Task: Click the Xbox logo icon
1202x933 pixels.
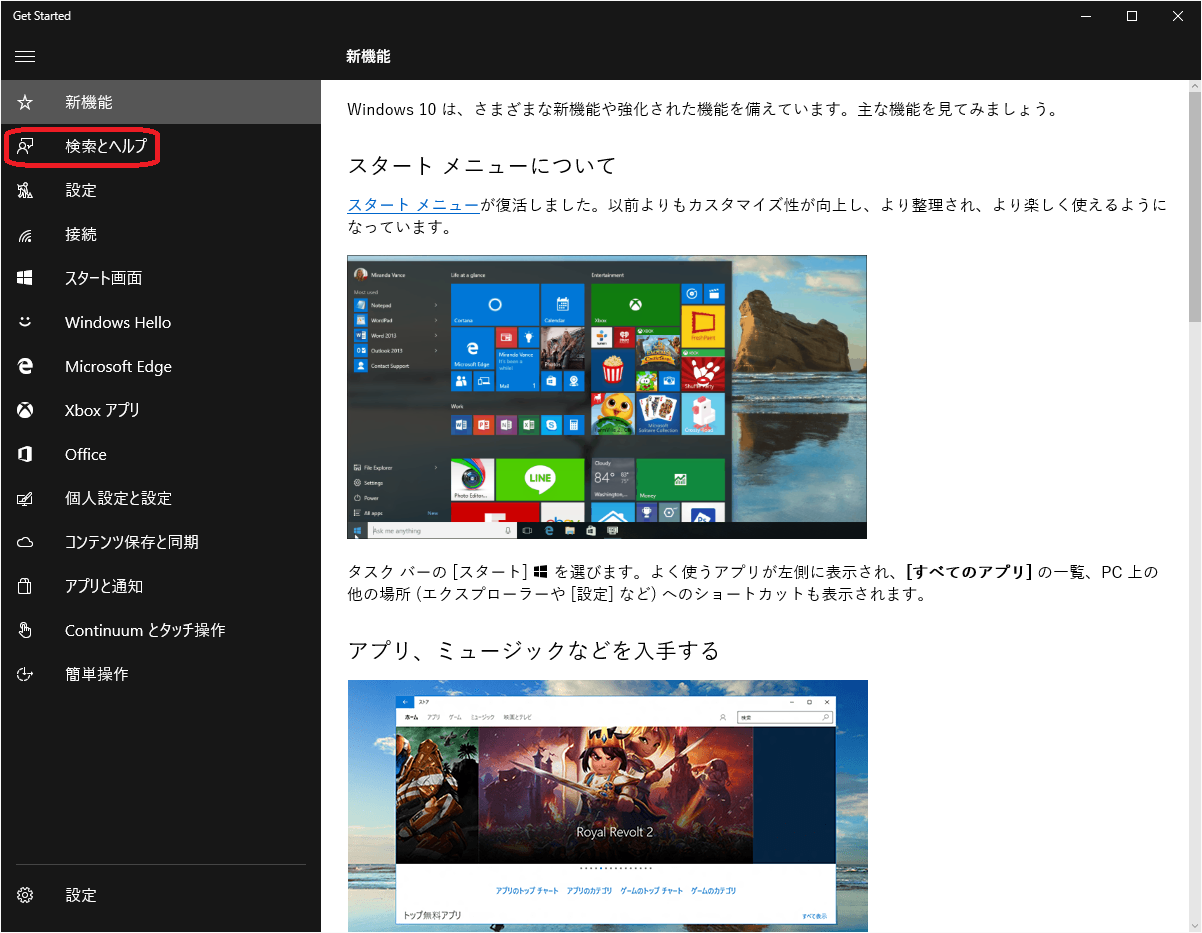Action: click(25, 410)
